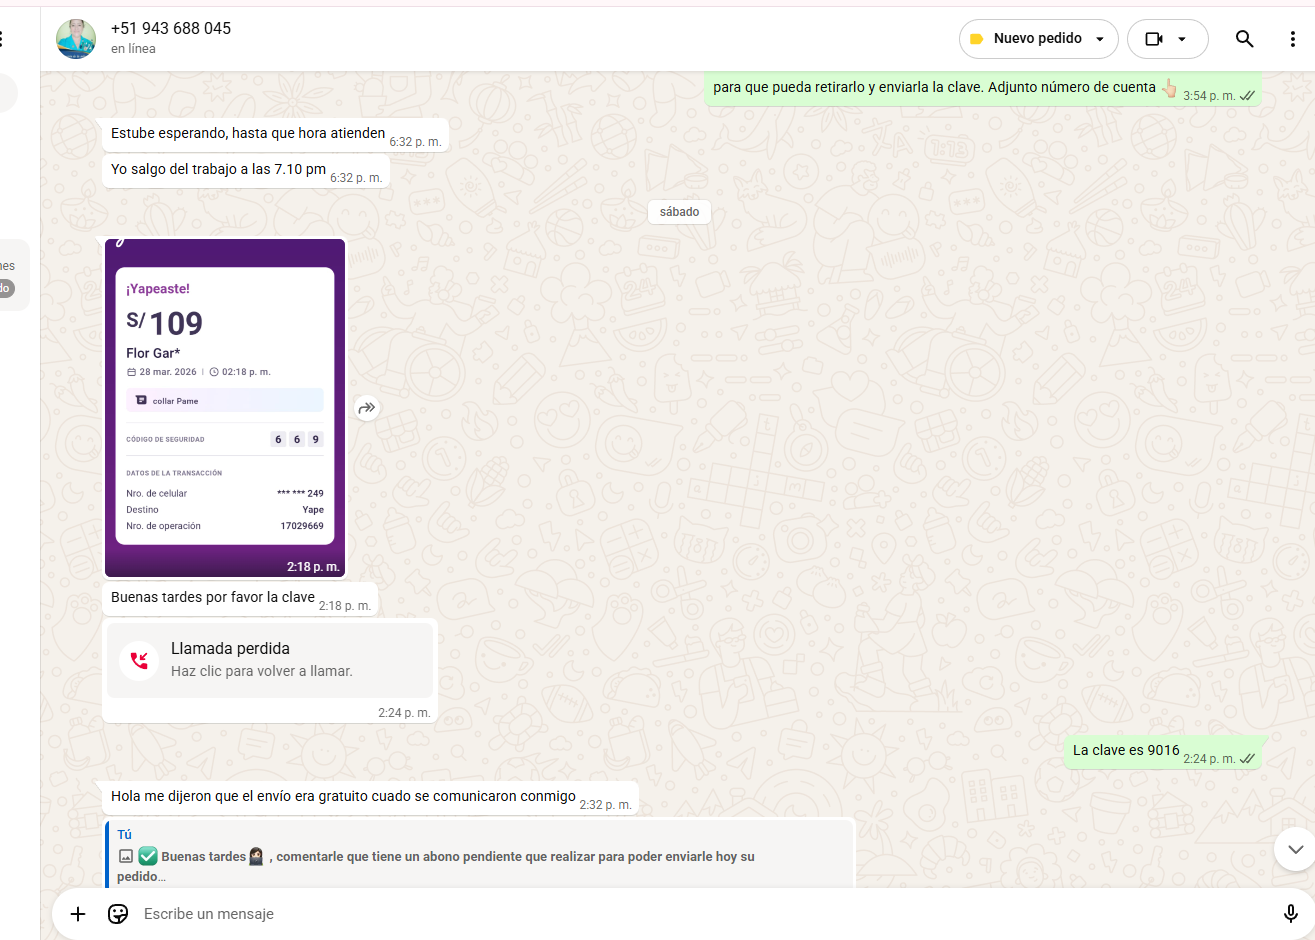Click the search magnifier icon in chat header
The width and height of the screenshot is (1315, 940).
[1244, 39]
